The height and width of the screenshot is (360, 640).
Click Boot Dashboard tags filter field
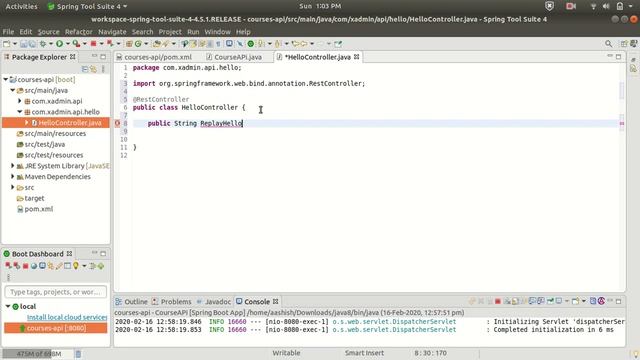pyautogui.click(x=56, y=292)
